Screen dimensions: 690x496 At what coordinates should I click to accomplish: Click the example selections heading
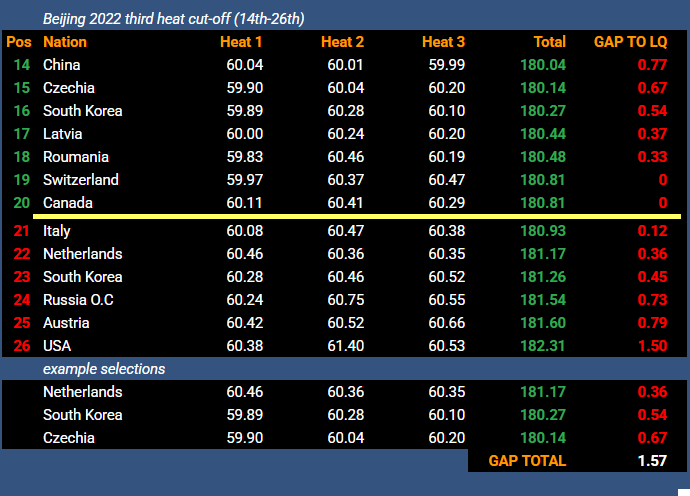point(104,369)
